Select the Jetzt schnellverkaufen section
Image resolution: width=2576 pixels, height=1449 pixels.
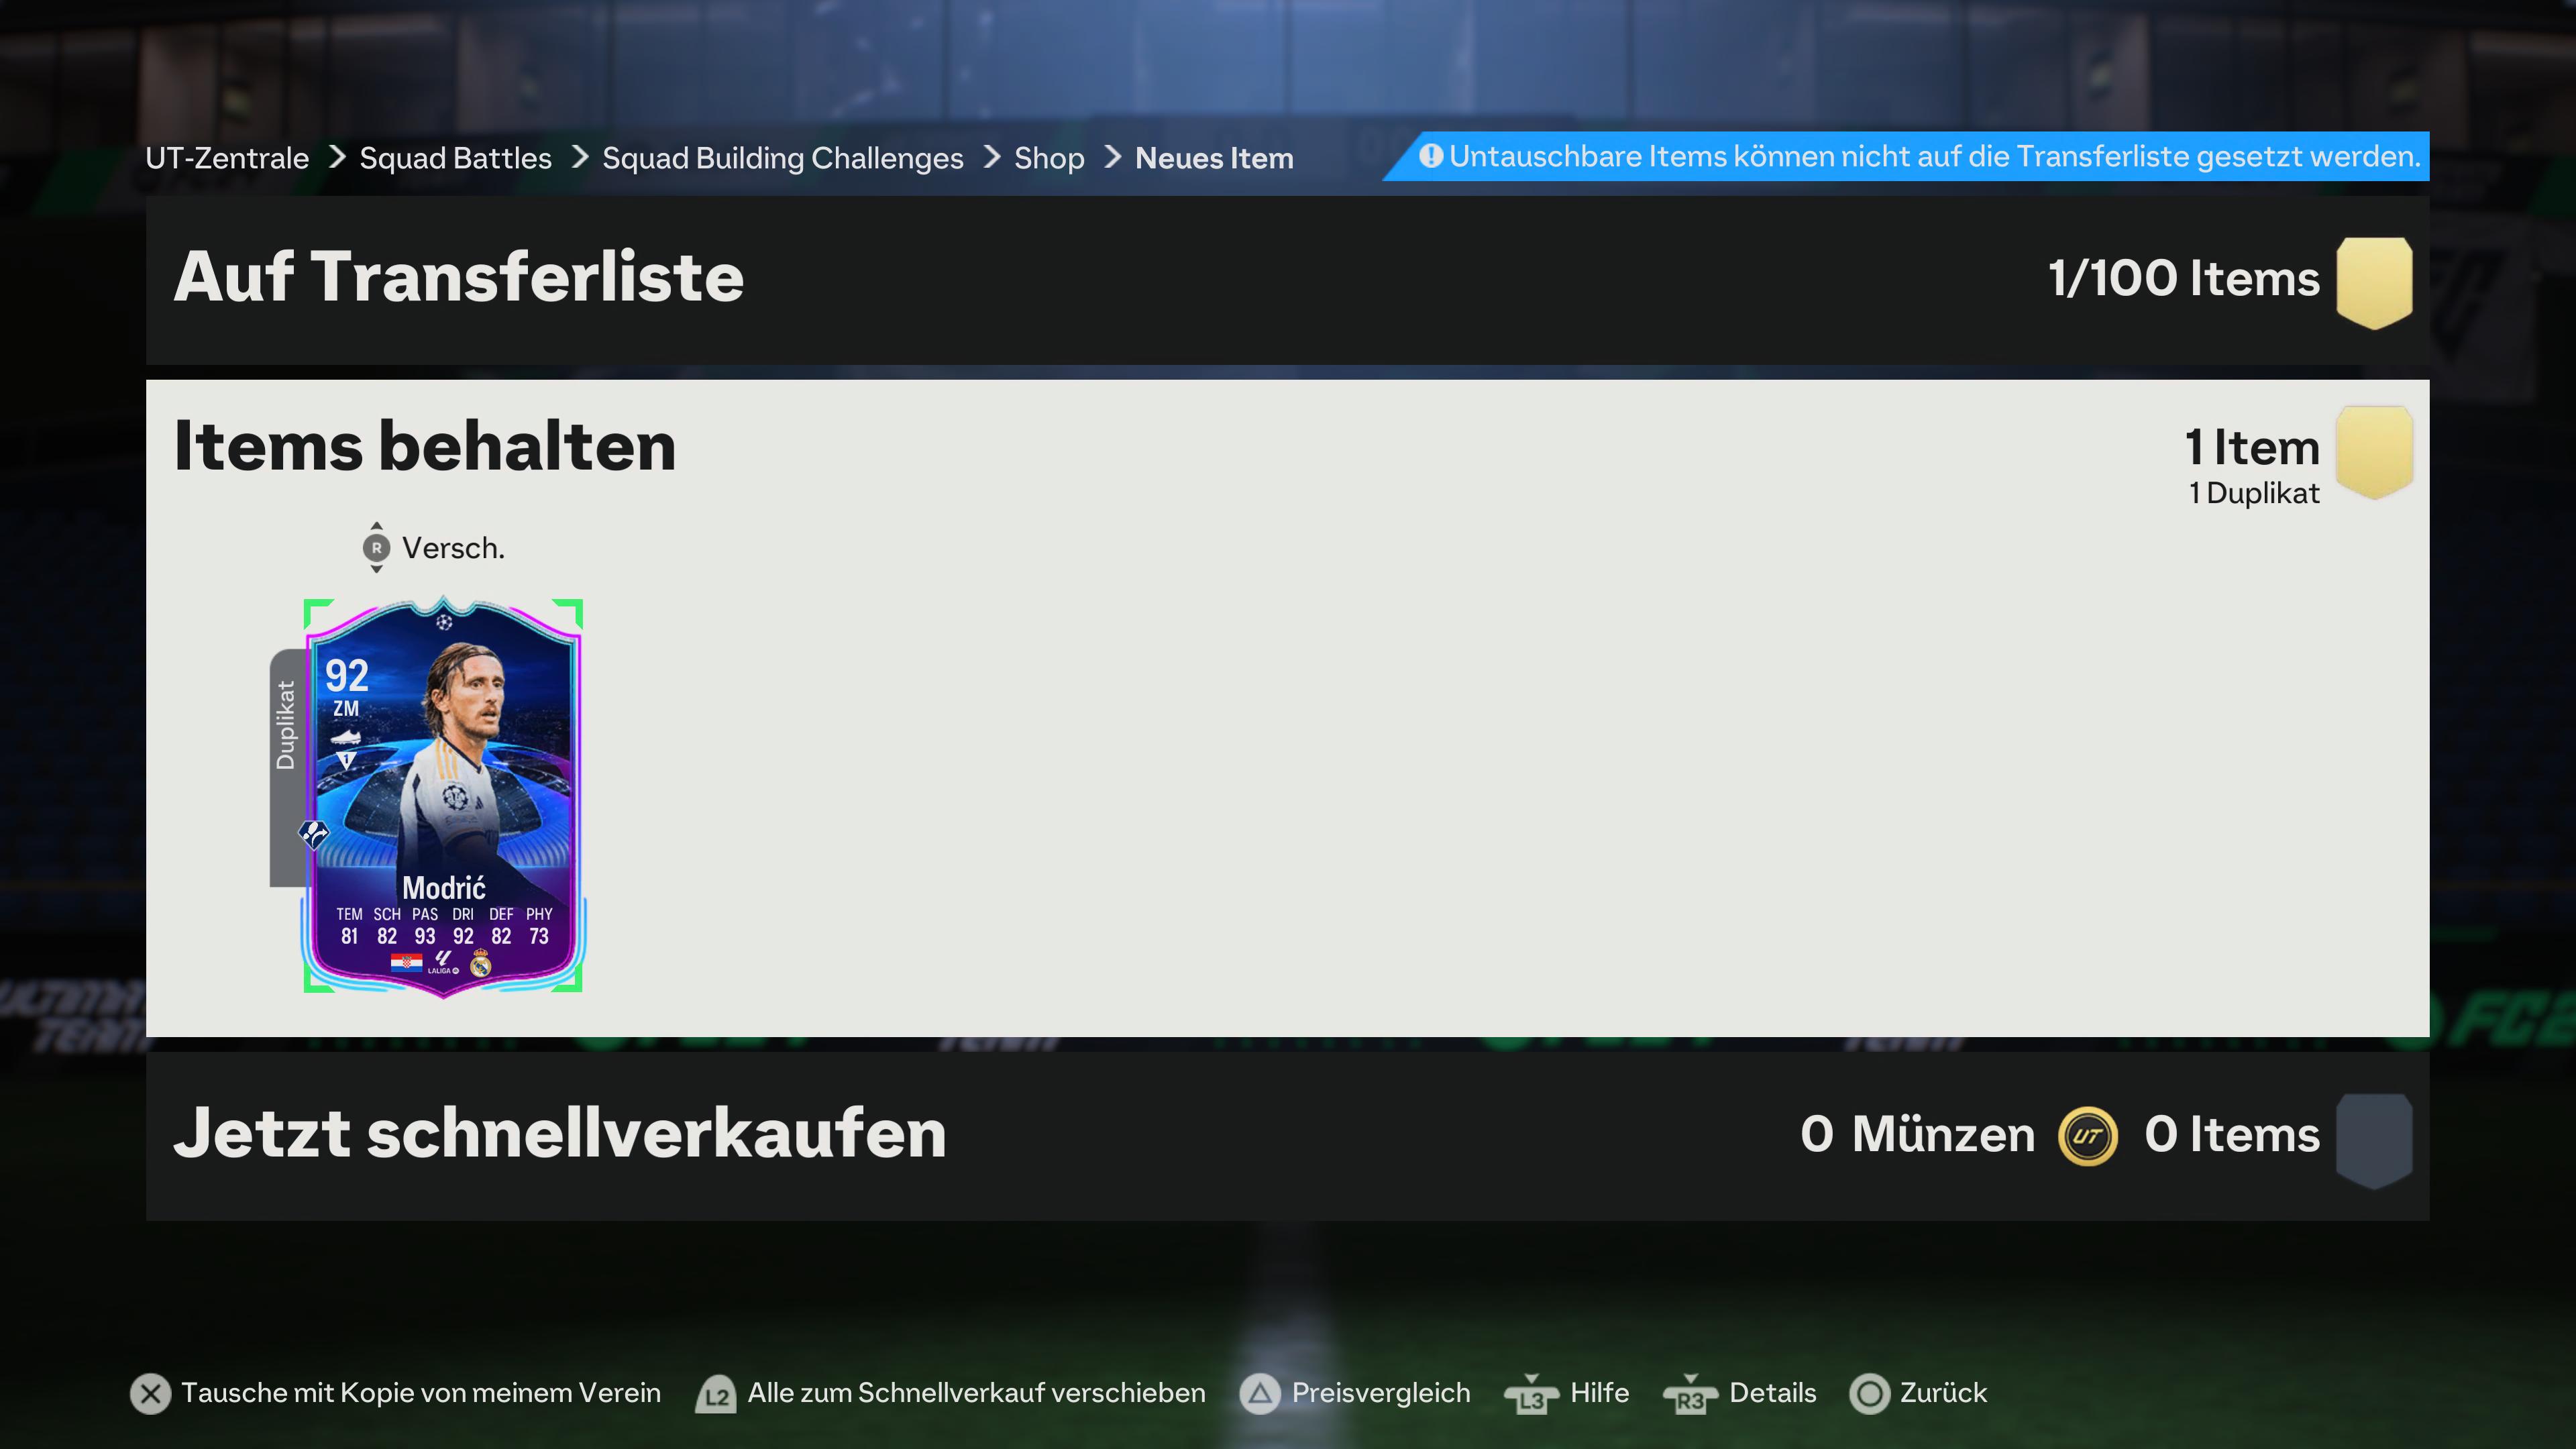coord(1287,1136)
